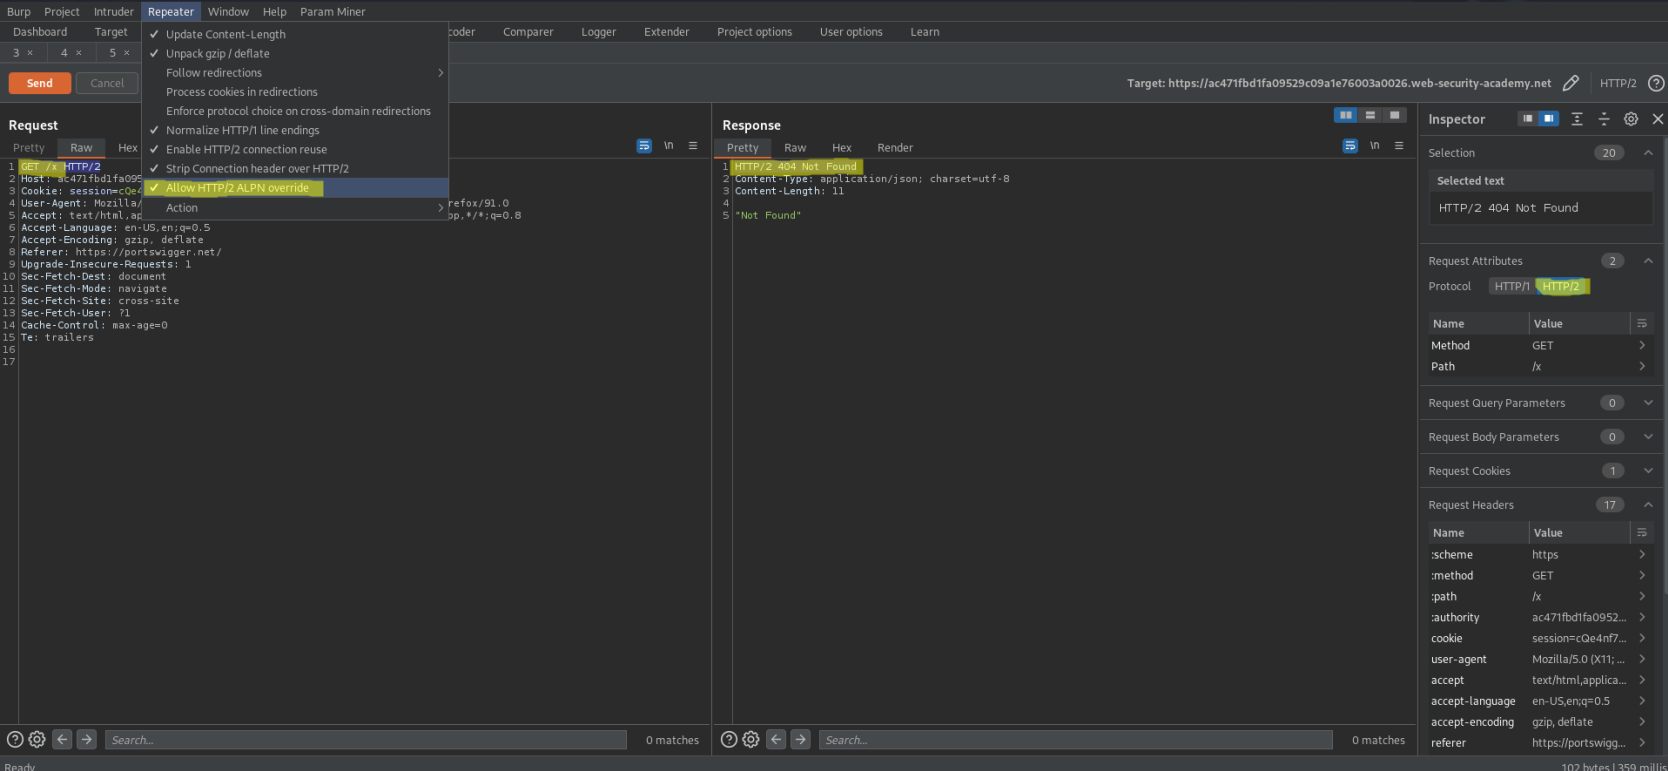1668x771 pixels.
Task: Open Response pane hamburger menu
Action: coord(1399,146)
